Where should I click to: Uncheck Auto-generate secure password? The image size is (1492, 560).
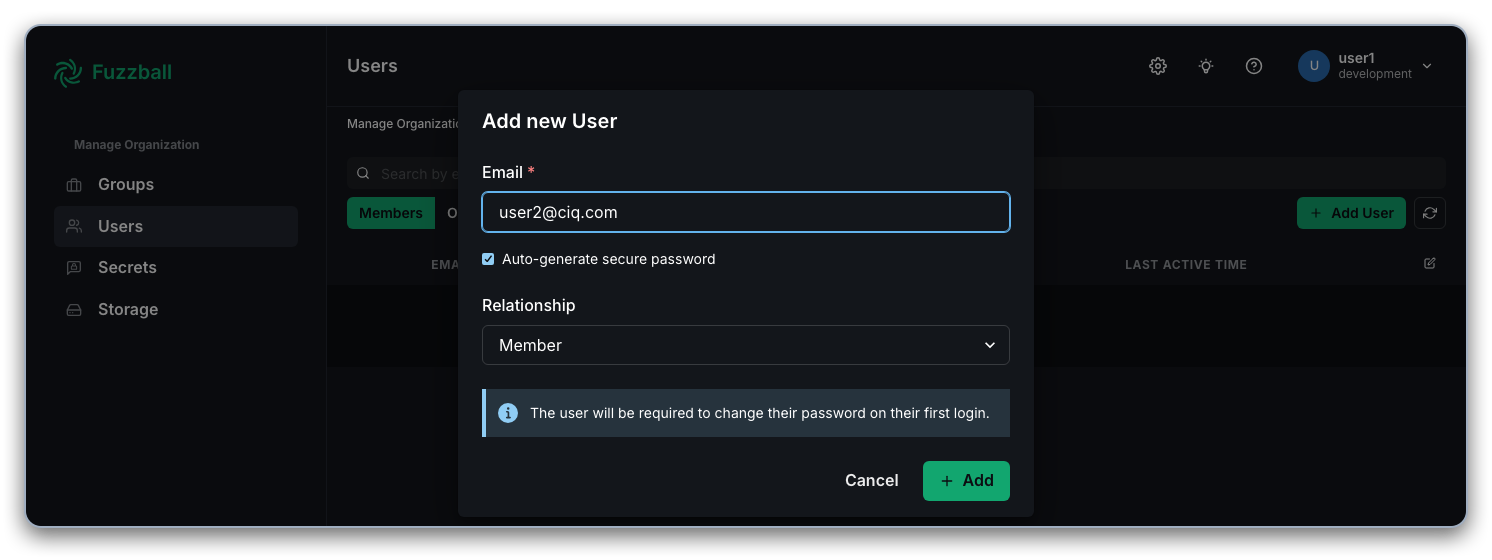coord(488,259)
